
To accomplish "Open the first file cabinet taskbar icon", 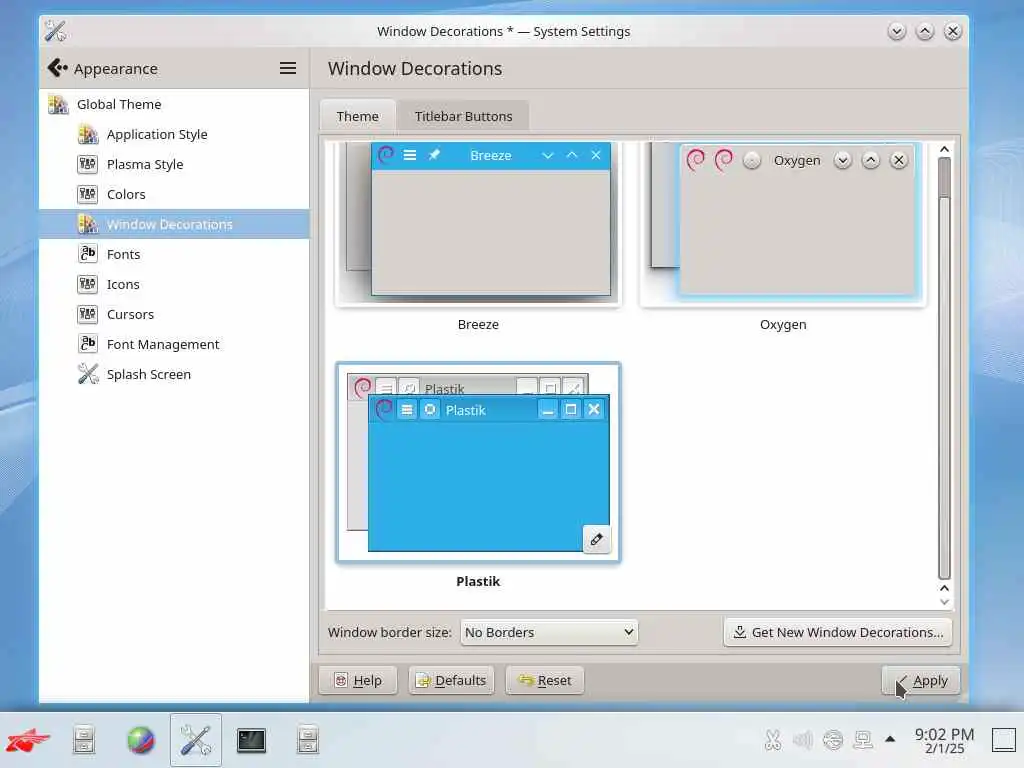I will point(84,740).
